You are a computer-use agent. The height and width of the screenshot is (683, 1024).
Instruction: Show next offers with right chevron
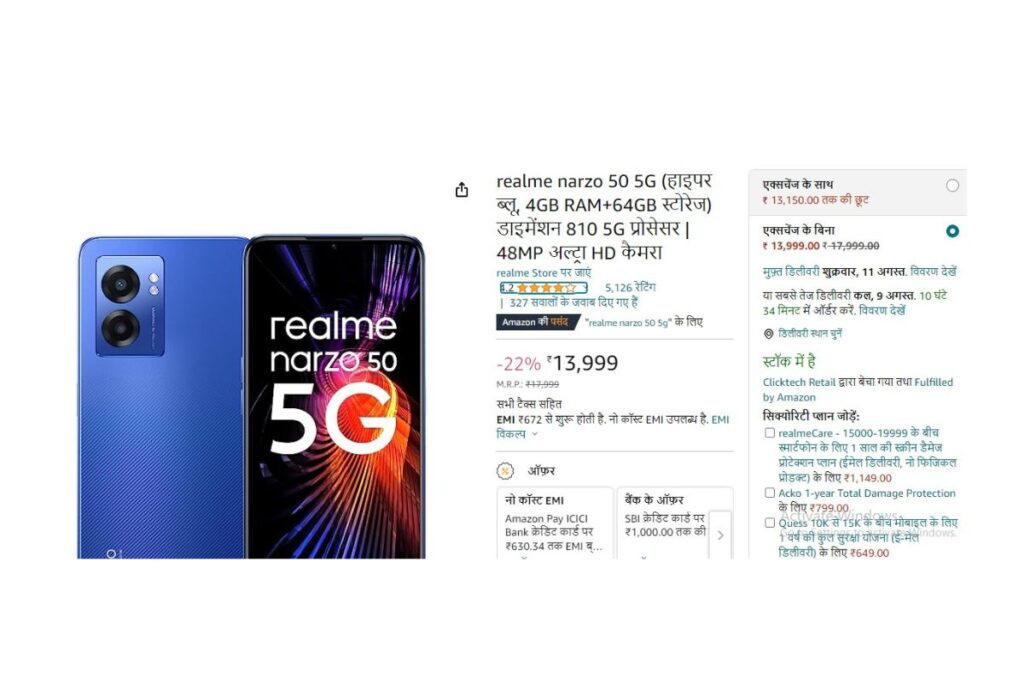(x=720, y=535)
